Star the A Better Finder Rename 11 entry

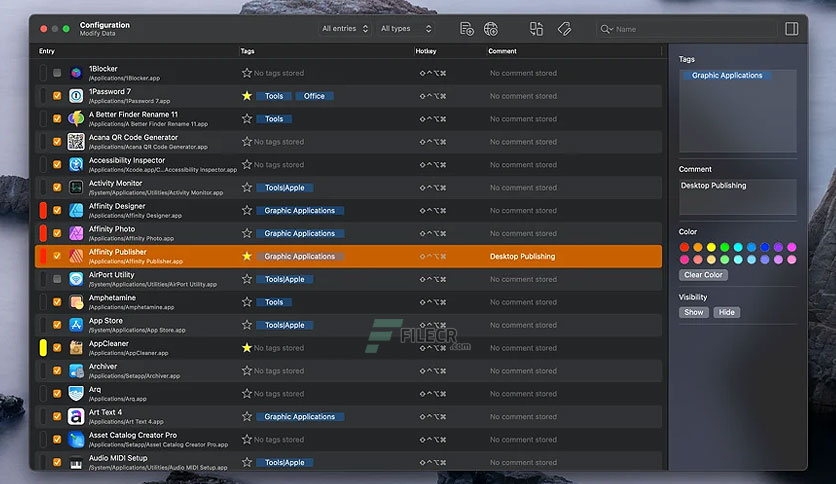click(x=246, y=119)
